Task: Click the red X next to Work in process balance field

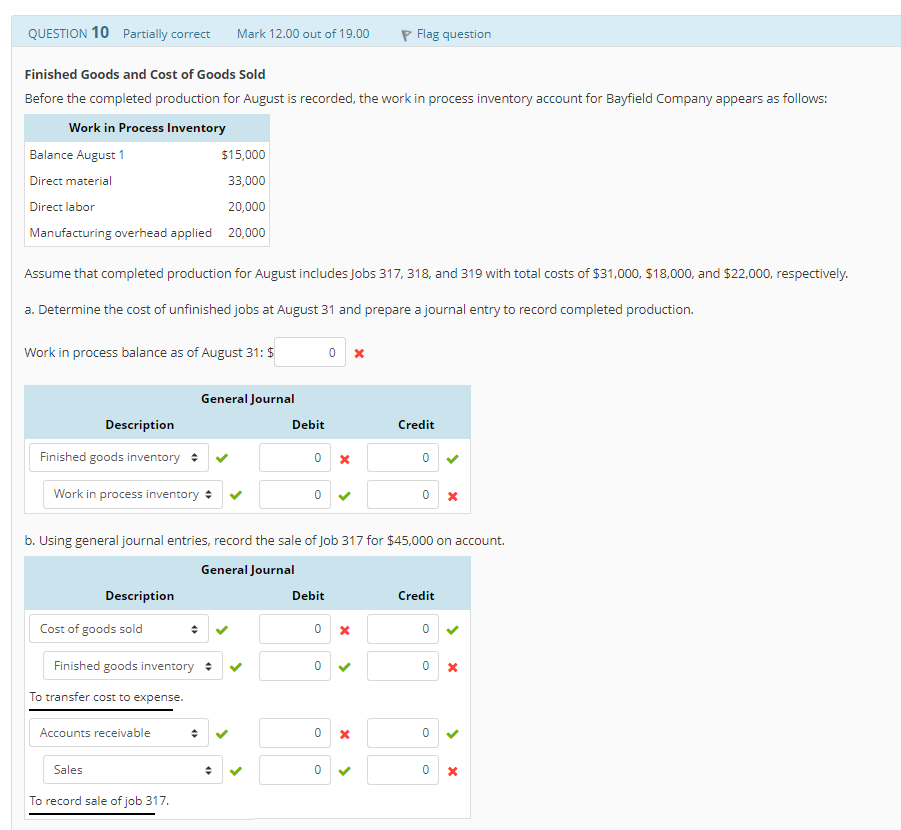Action: click(361, 352)
